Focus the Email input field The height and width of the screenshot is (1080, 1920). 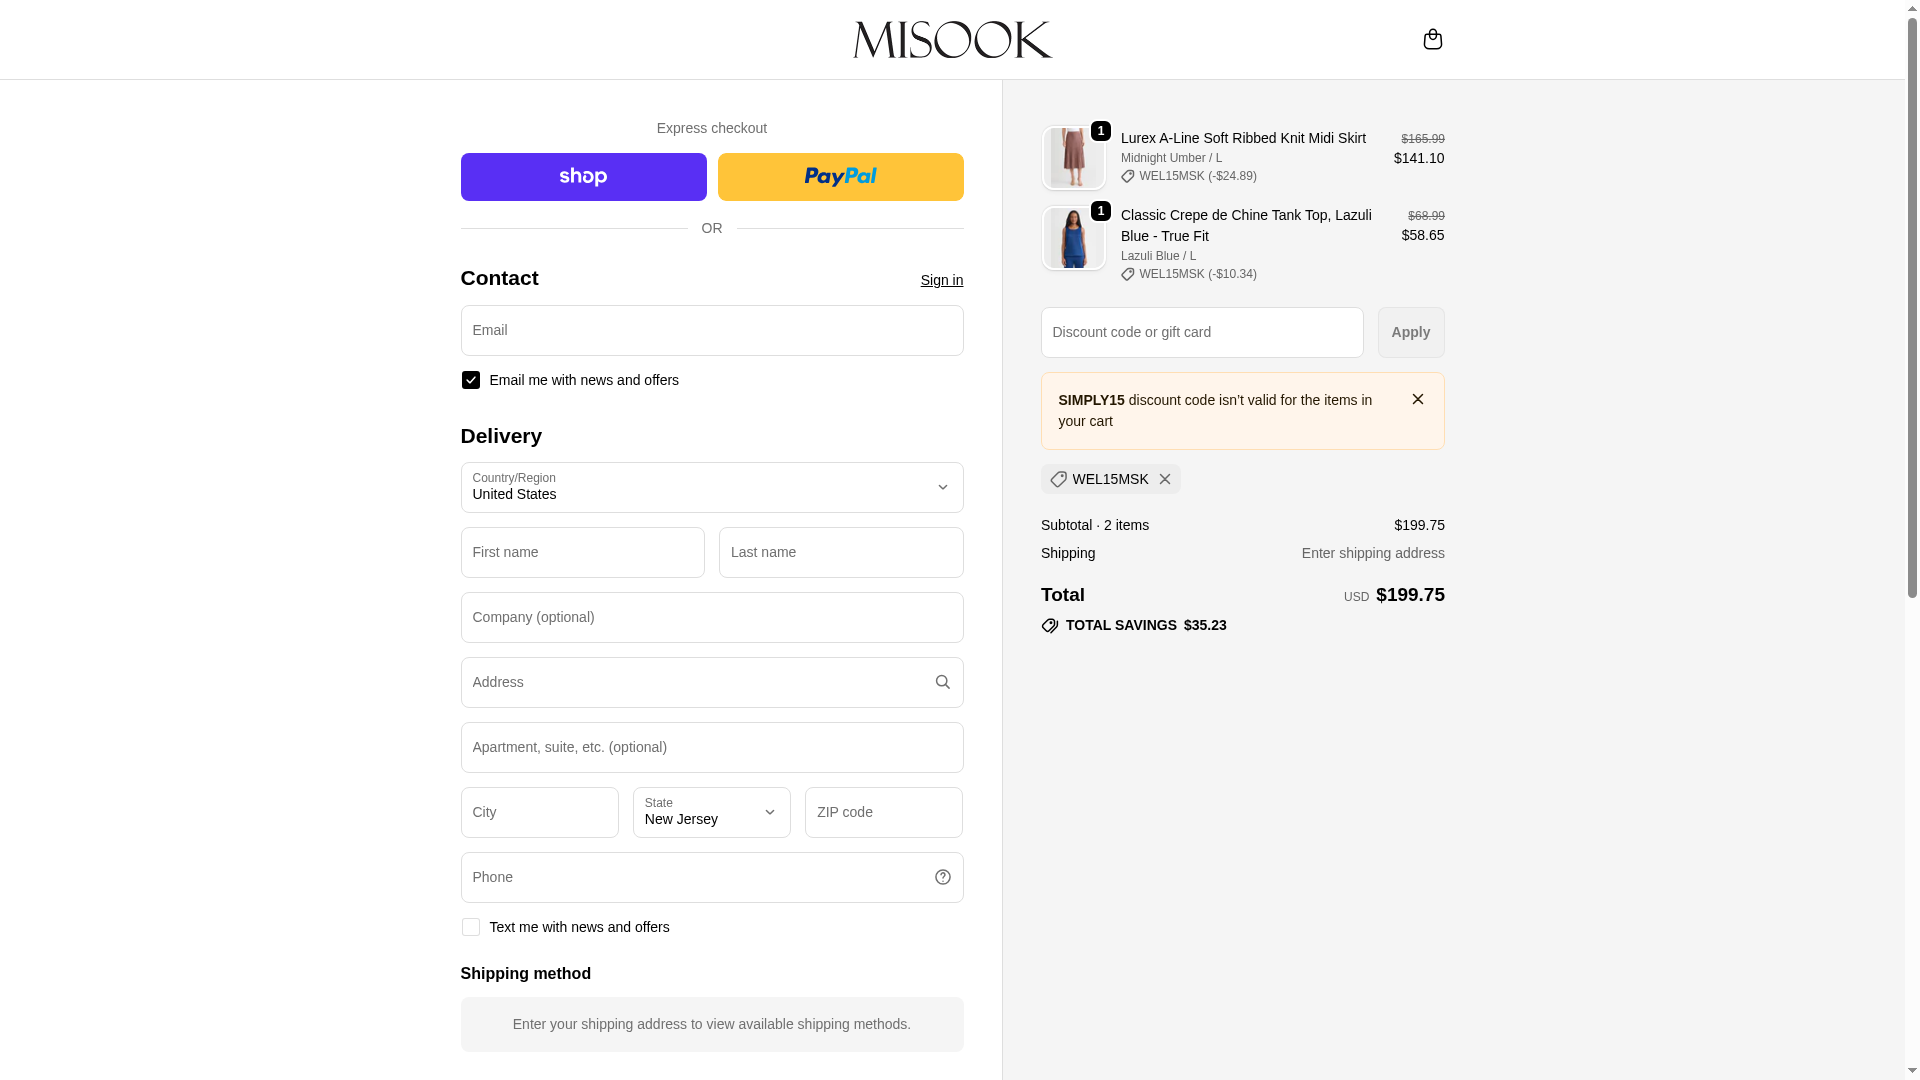(x=711, y=330)
